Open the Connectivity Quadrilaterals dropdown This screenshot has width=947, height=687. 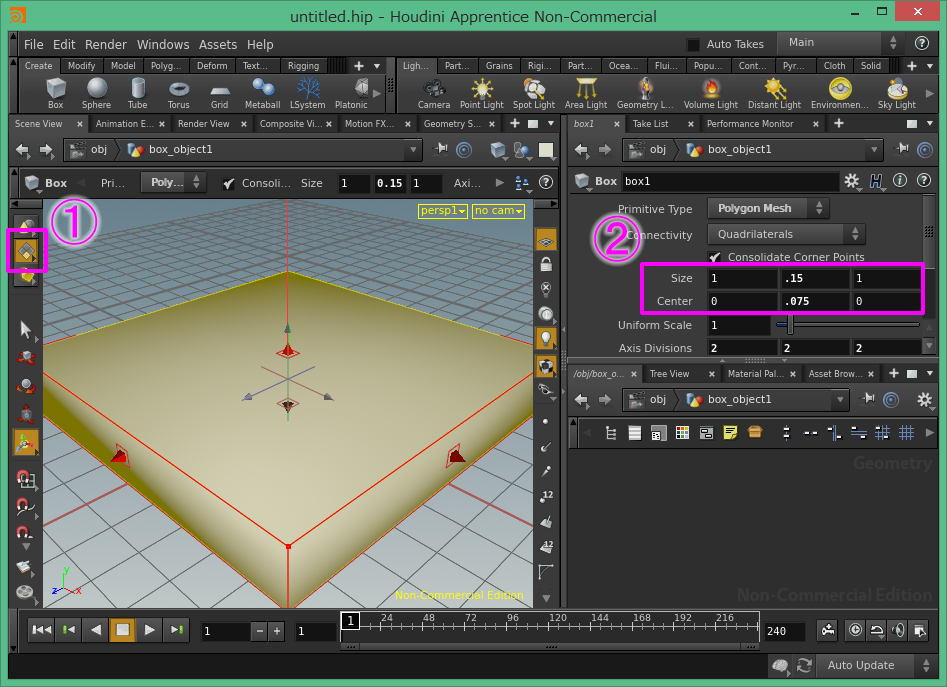(x=786, y=234)
